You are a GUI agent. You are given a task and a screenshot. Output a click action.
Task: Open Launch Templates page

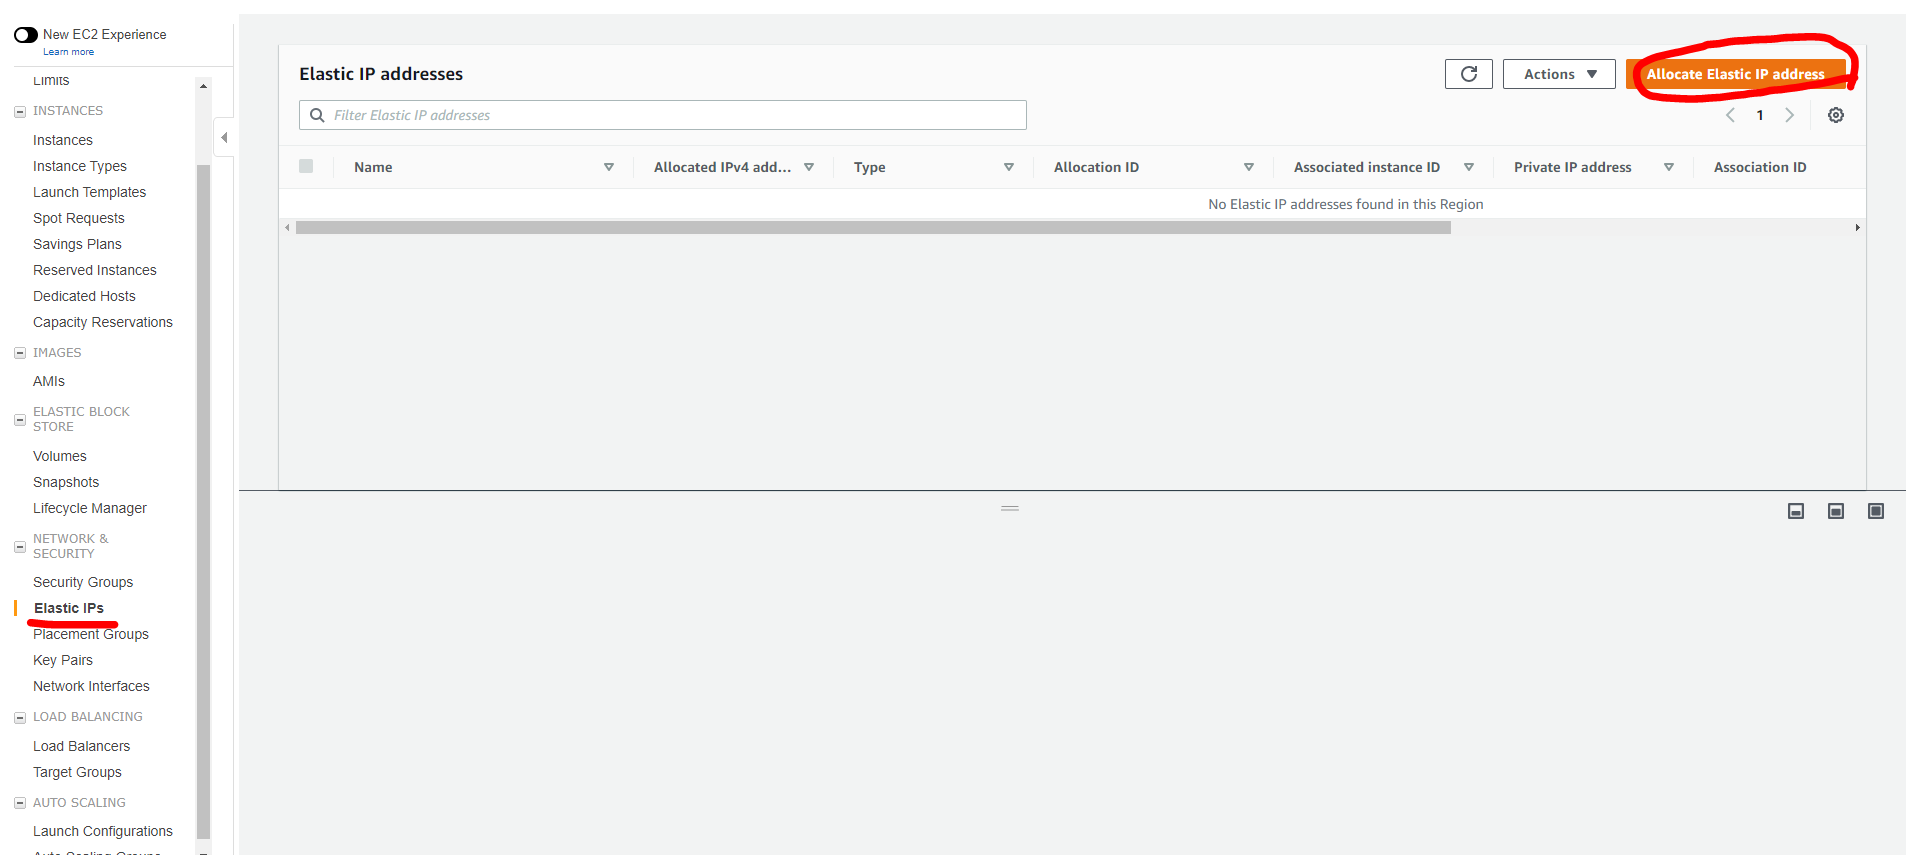(89, 192)
